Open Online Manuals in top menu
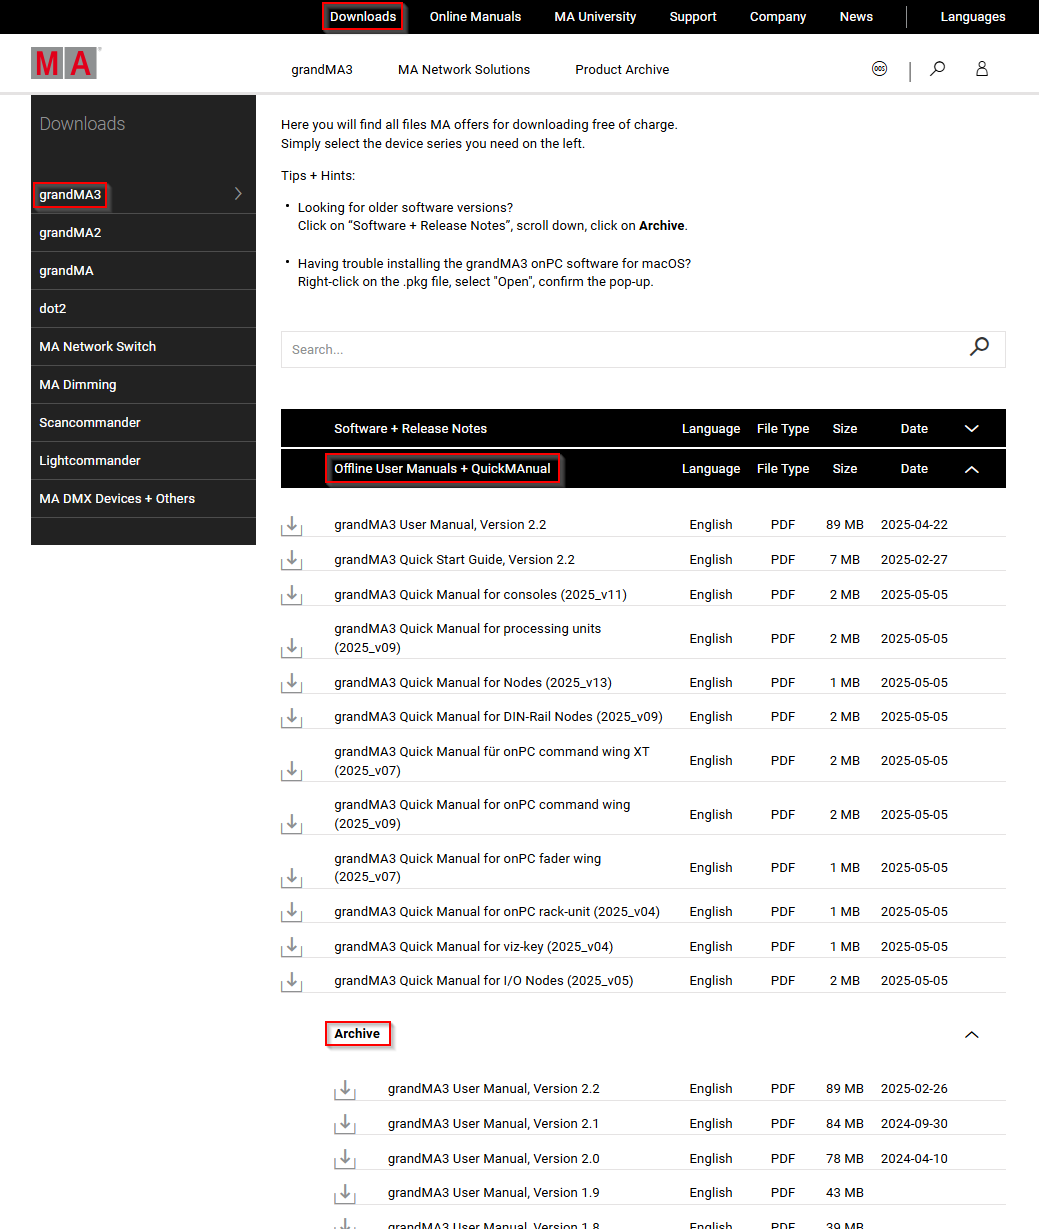This screenshot has width=1039, height=1229. (475, 17)
